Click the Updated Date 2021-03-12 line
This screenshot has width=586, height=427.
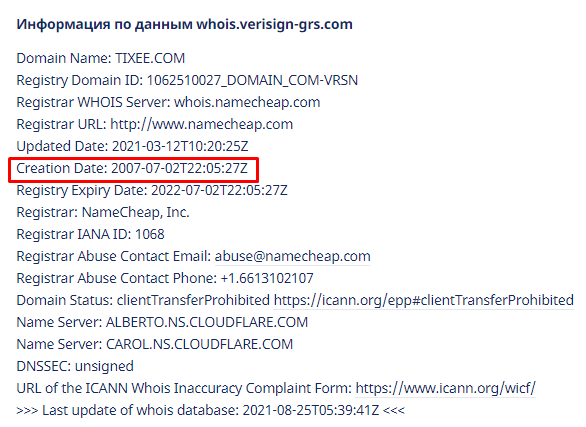(132, 146)
